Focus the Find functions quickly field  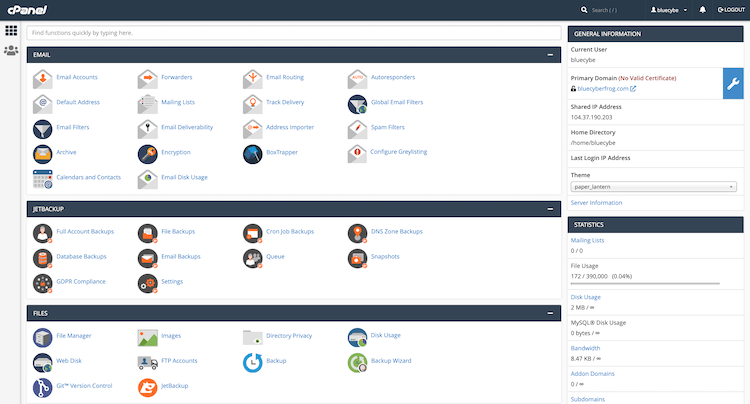(294, 33)
